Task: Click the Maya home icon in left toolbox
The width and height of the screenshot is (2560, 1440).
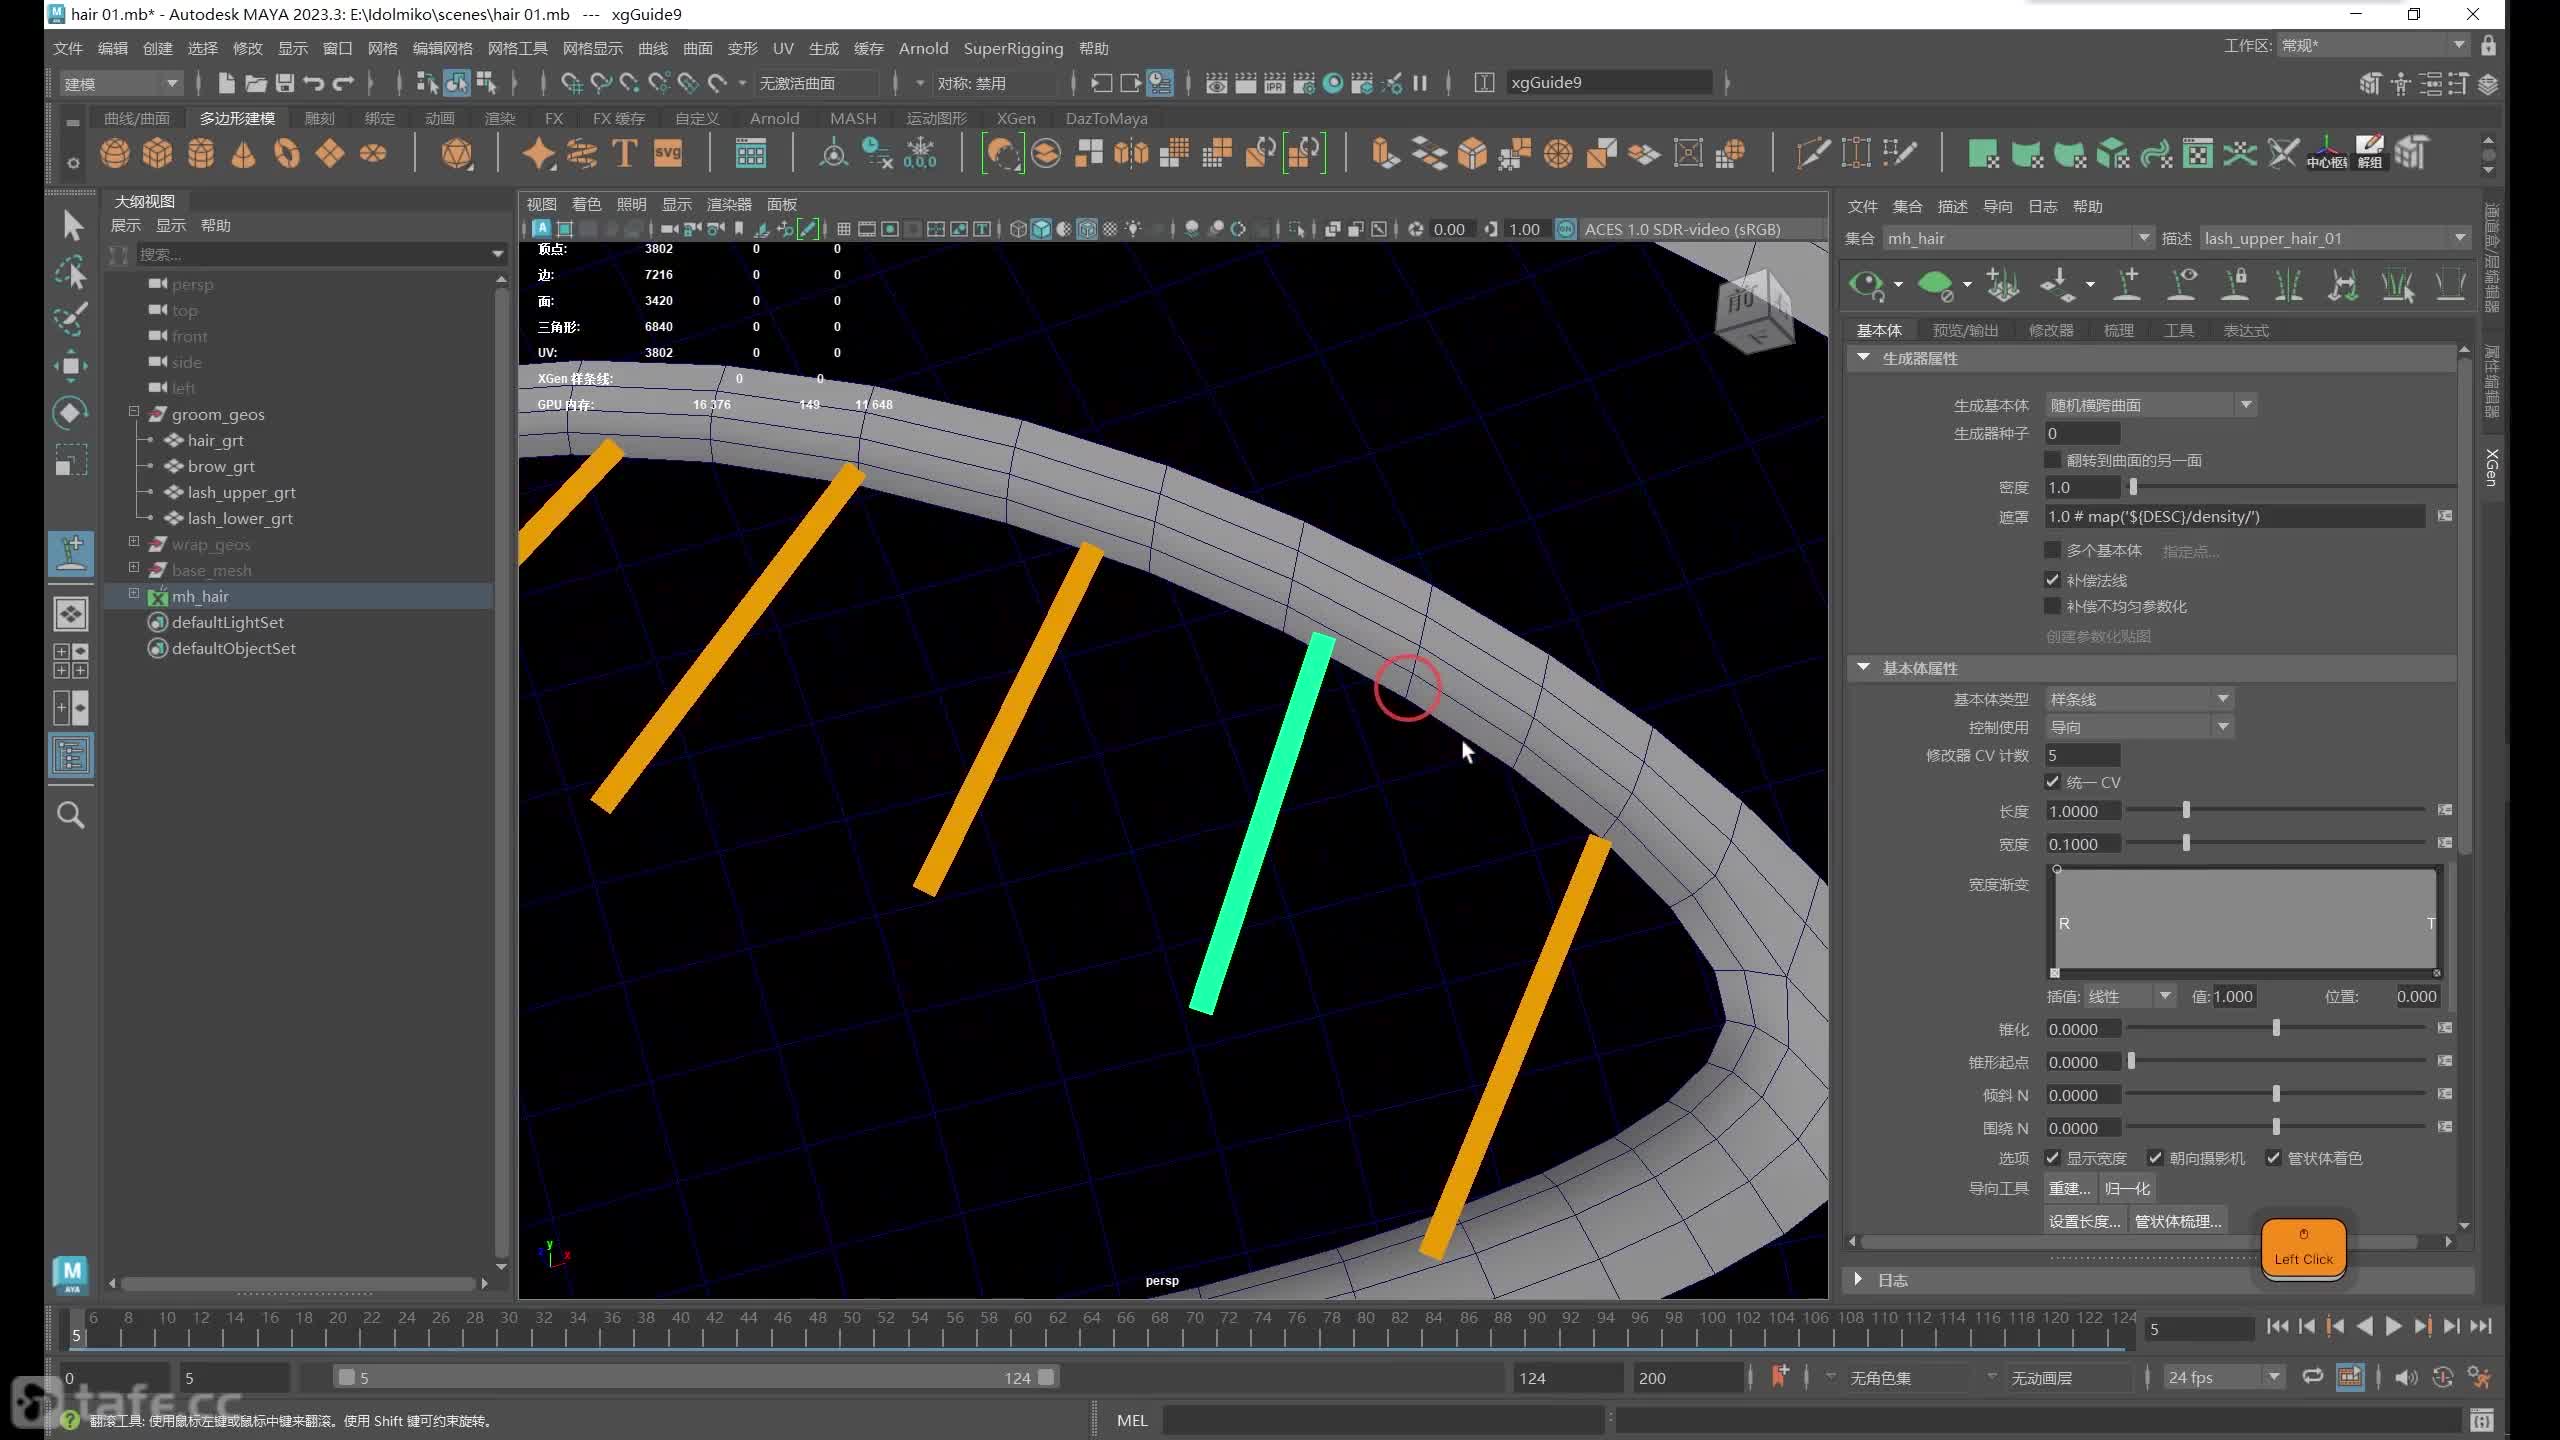Action: coord(71,1275)
